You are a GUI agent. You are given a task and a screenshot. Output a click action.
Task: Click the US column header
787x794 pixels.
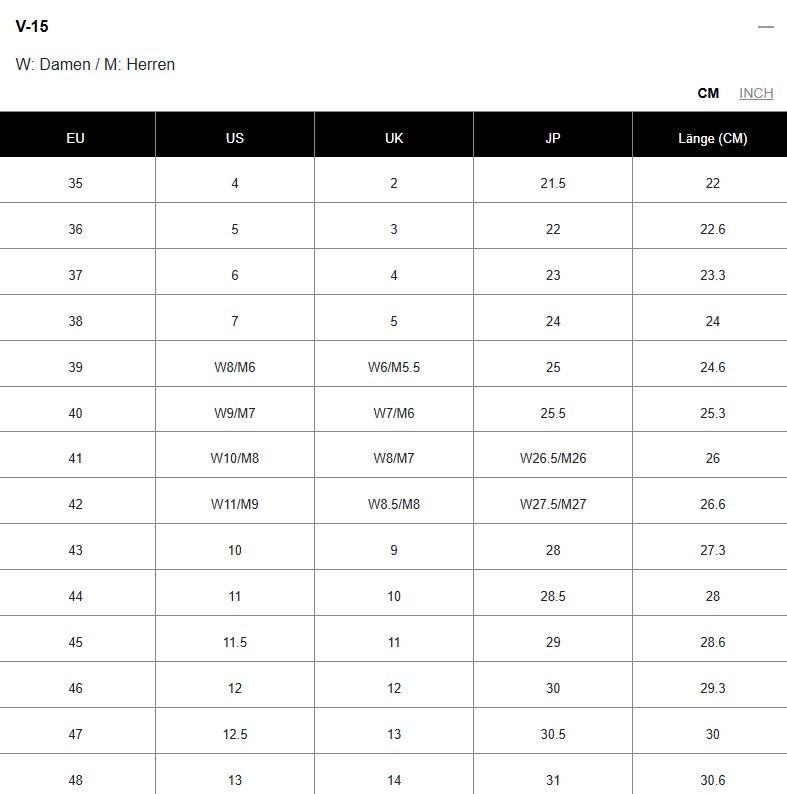pyautogui.click(x=235, y=138)
